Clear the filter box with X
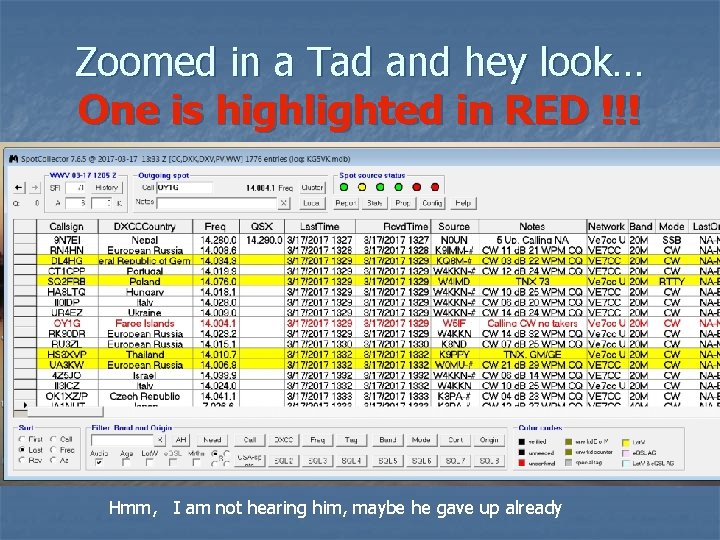 (x=159, y=440)
